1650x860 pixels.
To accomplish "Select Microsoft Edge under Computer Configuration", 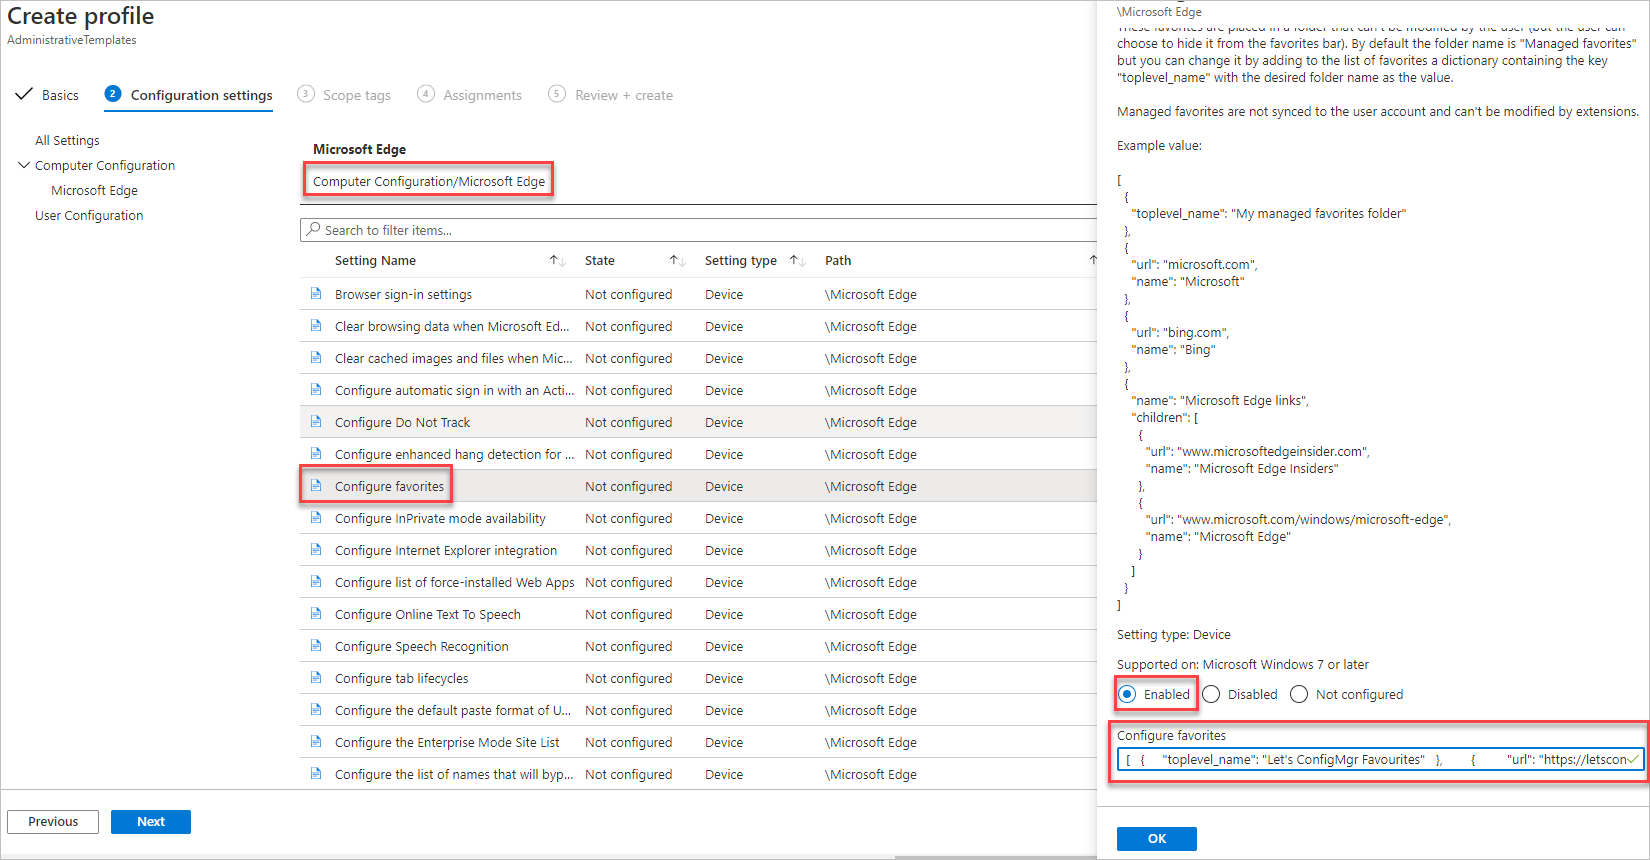I will 94,190.
